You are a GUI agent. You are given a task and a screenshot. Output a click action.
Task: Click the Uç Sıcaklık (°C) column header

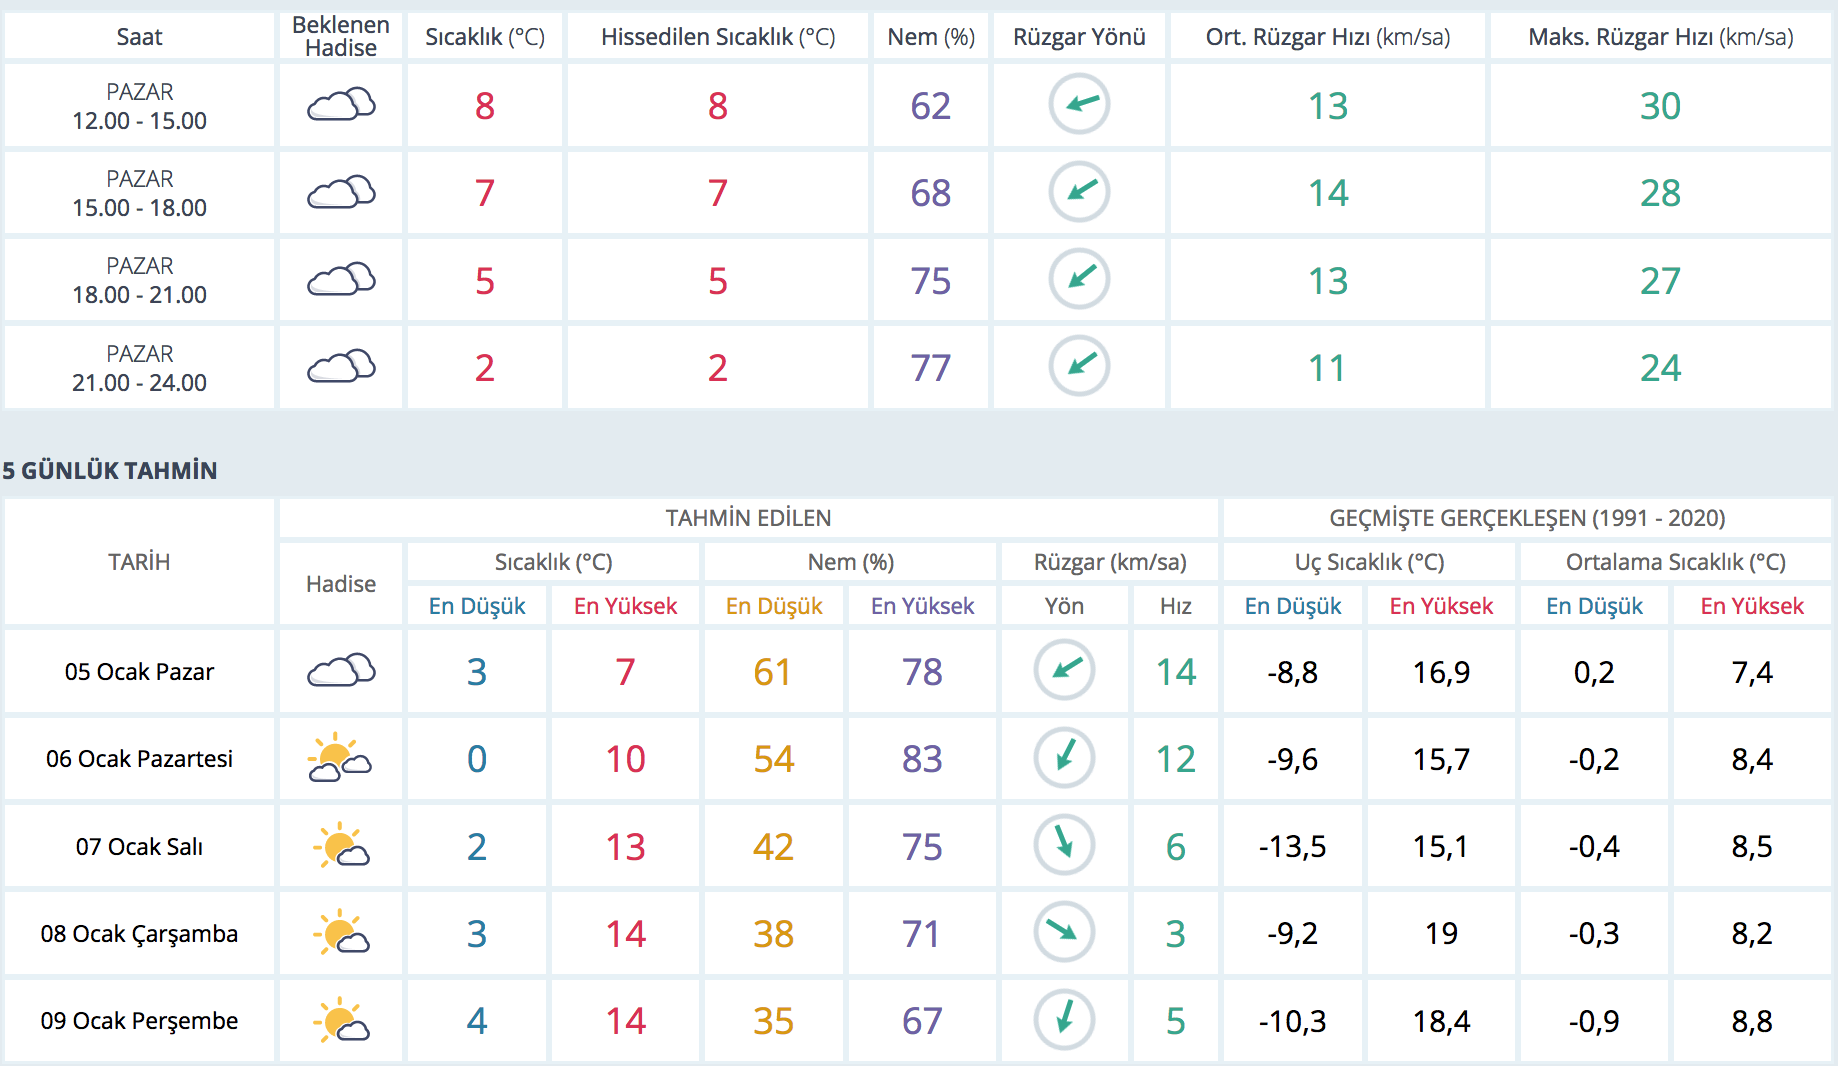1369,562
